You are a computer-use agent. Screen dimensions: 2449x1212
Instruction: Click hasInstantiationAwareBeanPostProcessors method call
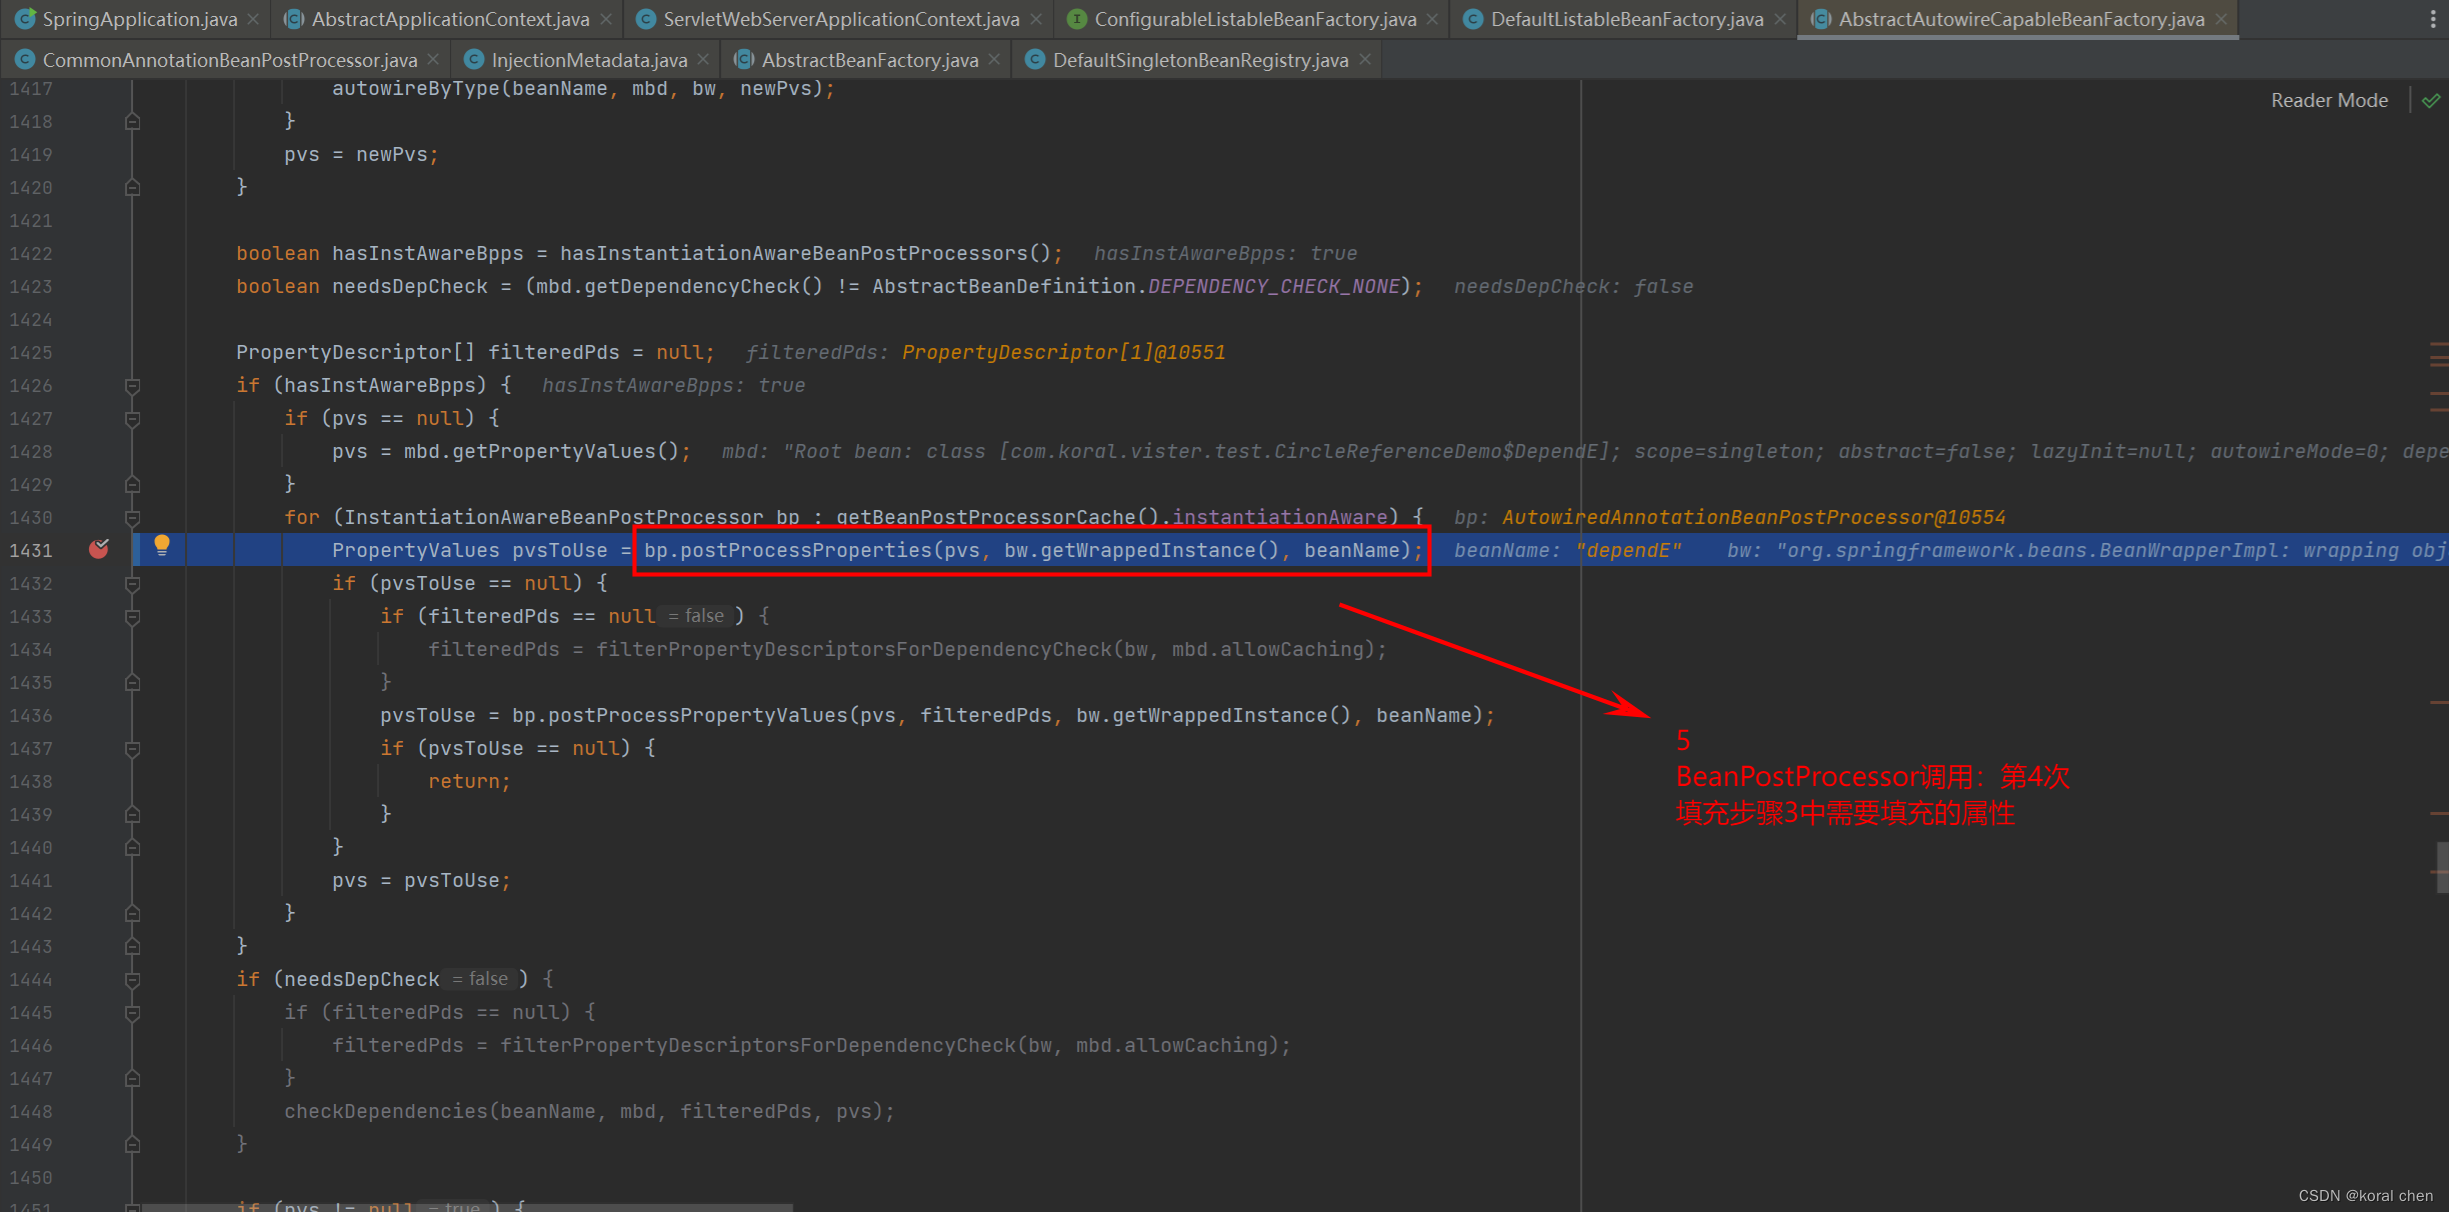pos(793,253)
